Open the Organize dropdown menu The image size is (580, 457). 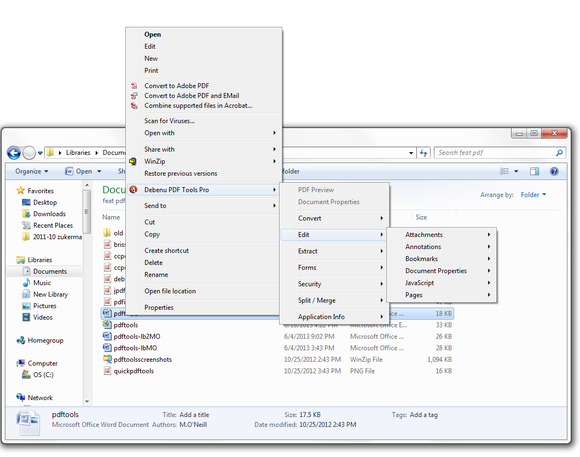31,171
